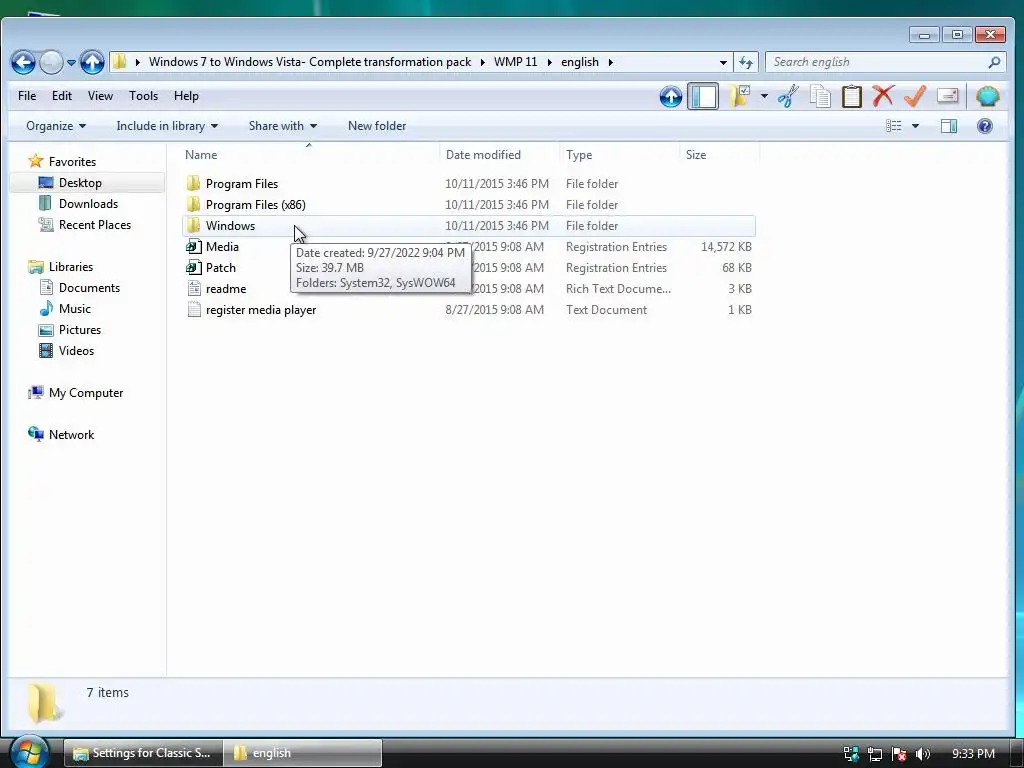Image resolution: width=1024 pixels, height=768 pixels.
Task: Open the Edit menu
Action: 62,96
